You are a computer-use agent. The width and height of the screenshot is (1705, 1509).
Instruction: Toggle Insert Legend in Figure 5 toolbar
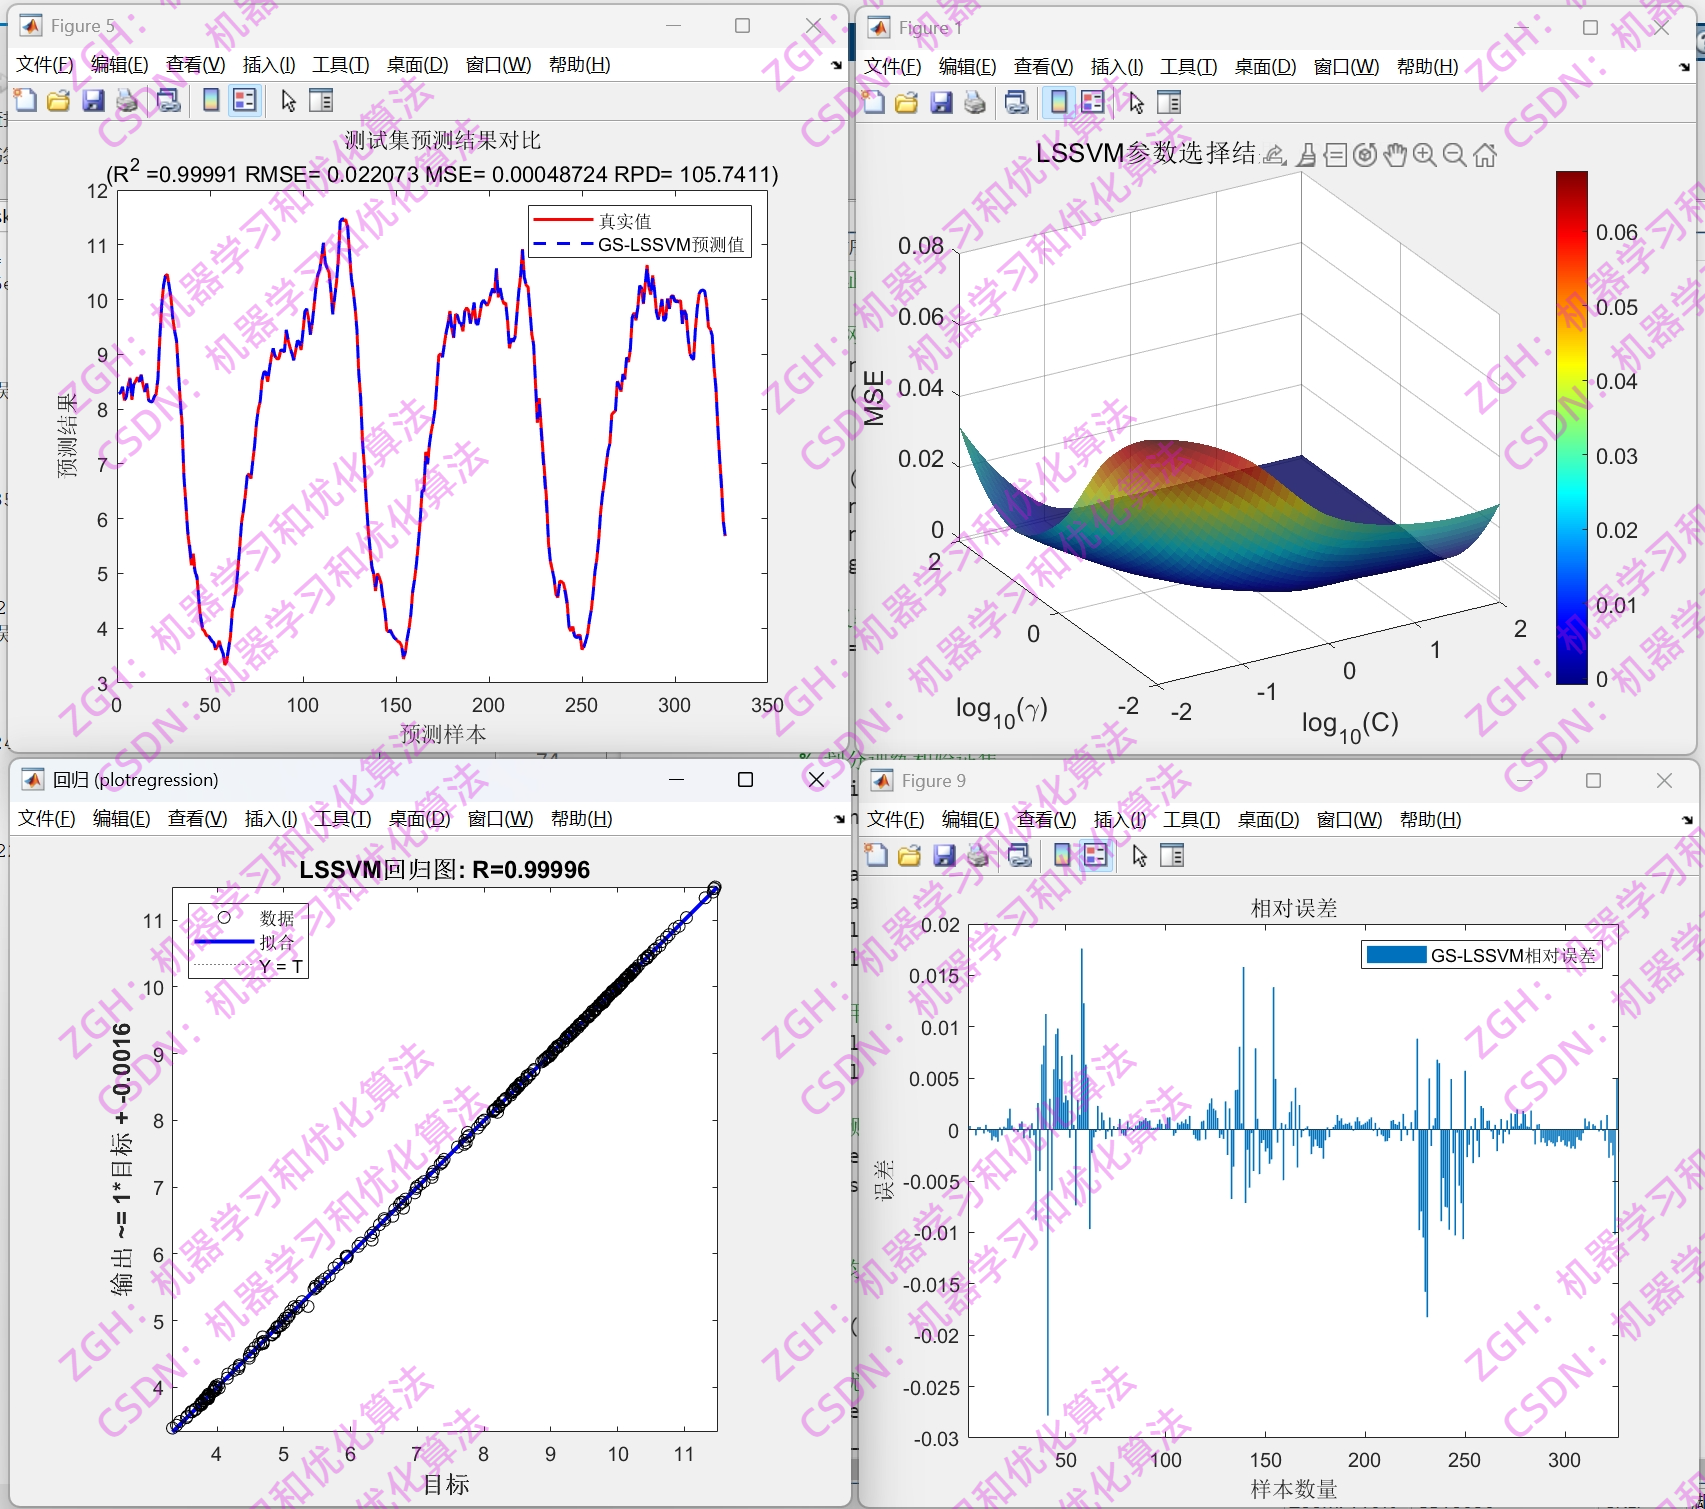(244, 100)
